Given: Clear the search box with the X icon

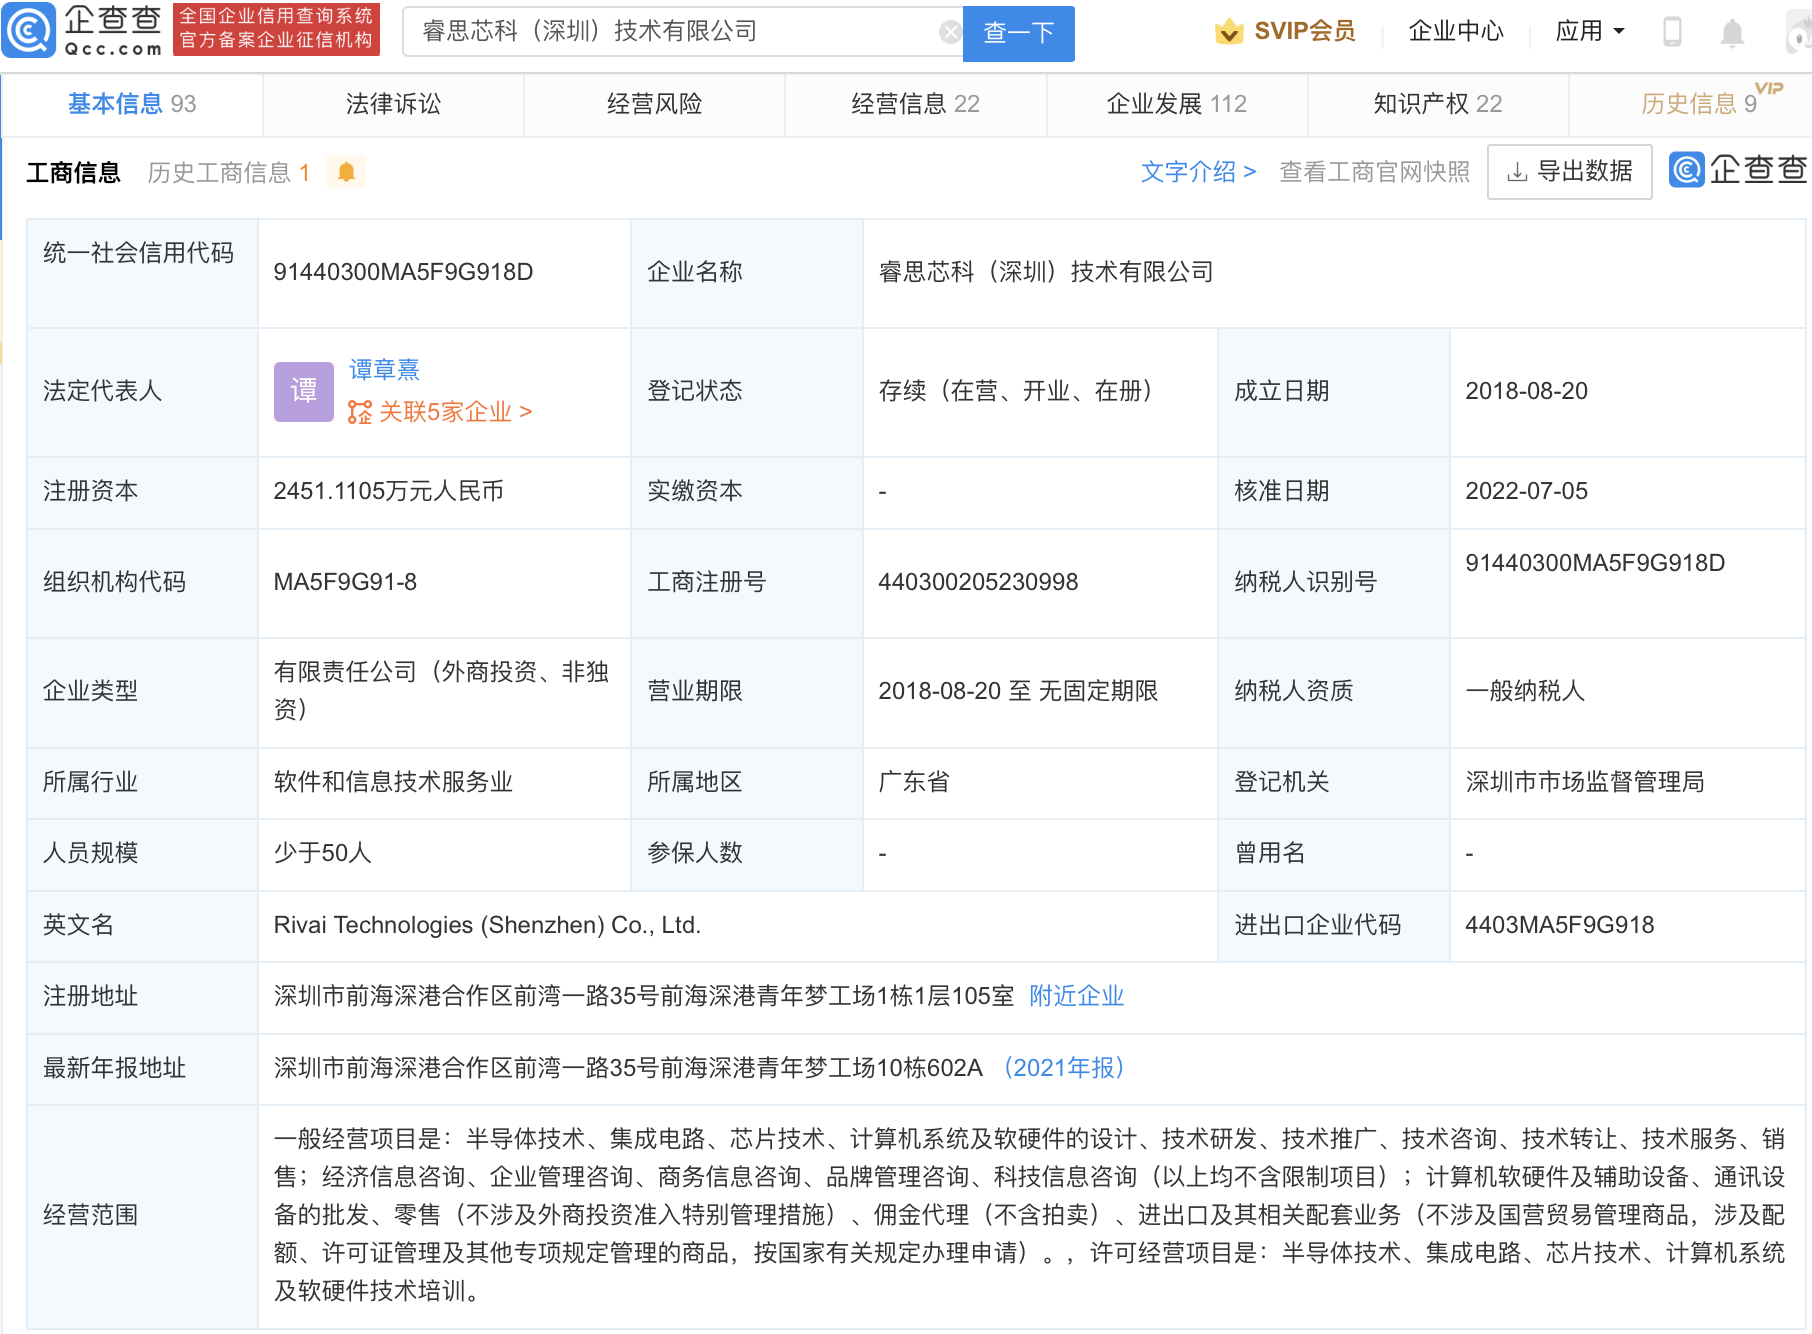Looking at the screenshot, I should point(950,33).
